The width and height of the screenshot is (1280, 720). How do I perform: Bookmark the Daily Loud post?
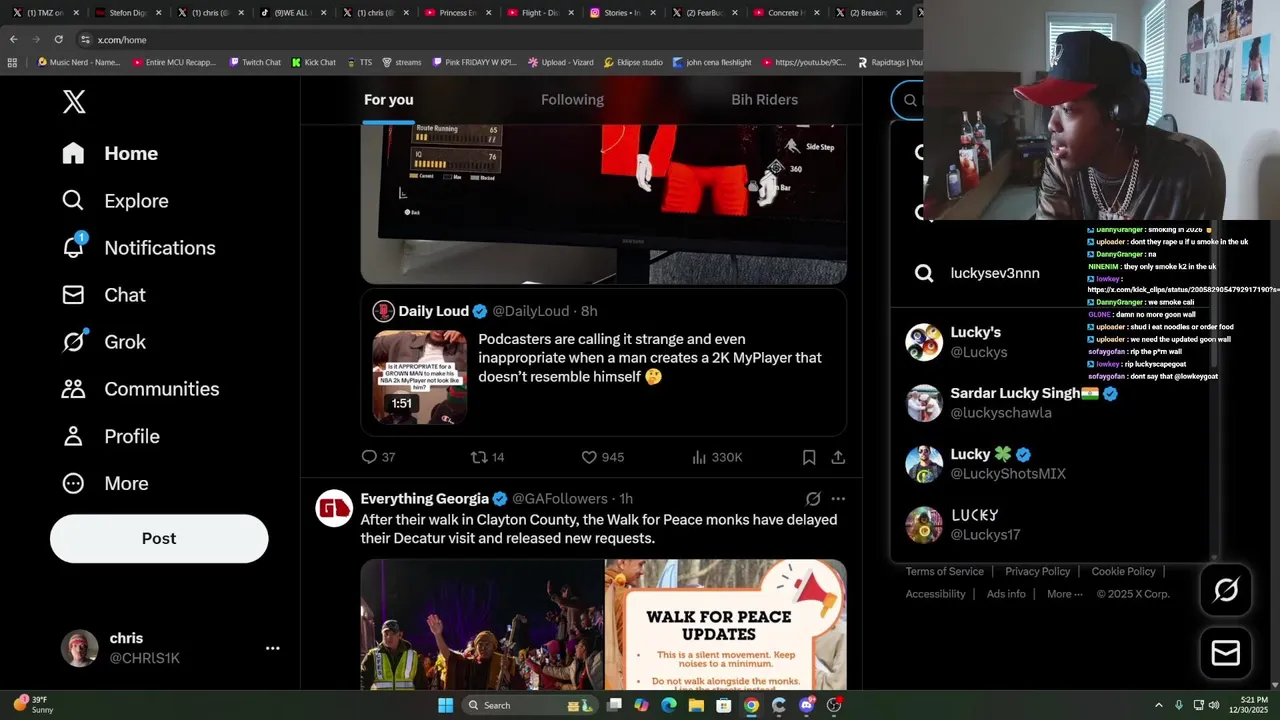click(808, 457)
